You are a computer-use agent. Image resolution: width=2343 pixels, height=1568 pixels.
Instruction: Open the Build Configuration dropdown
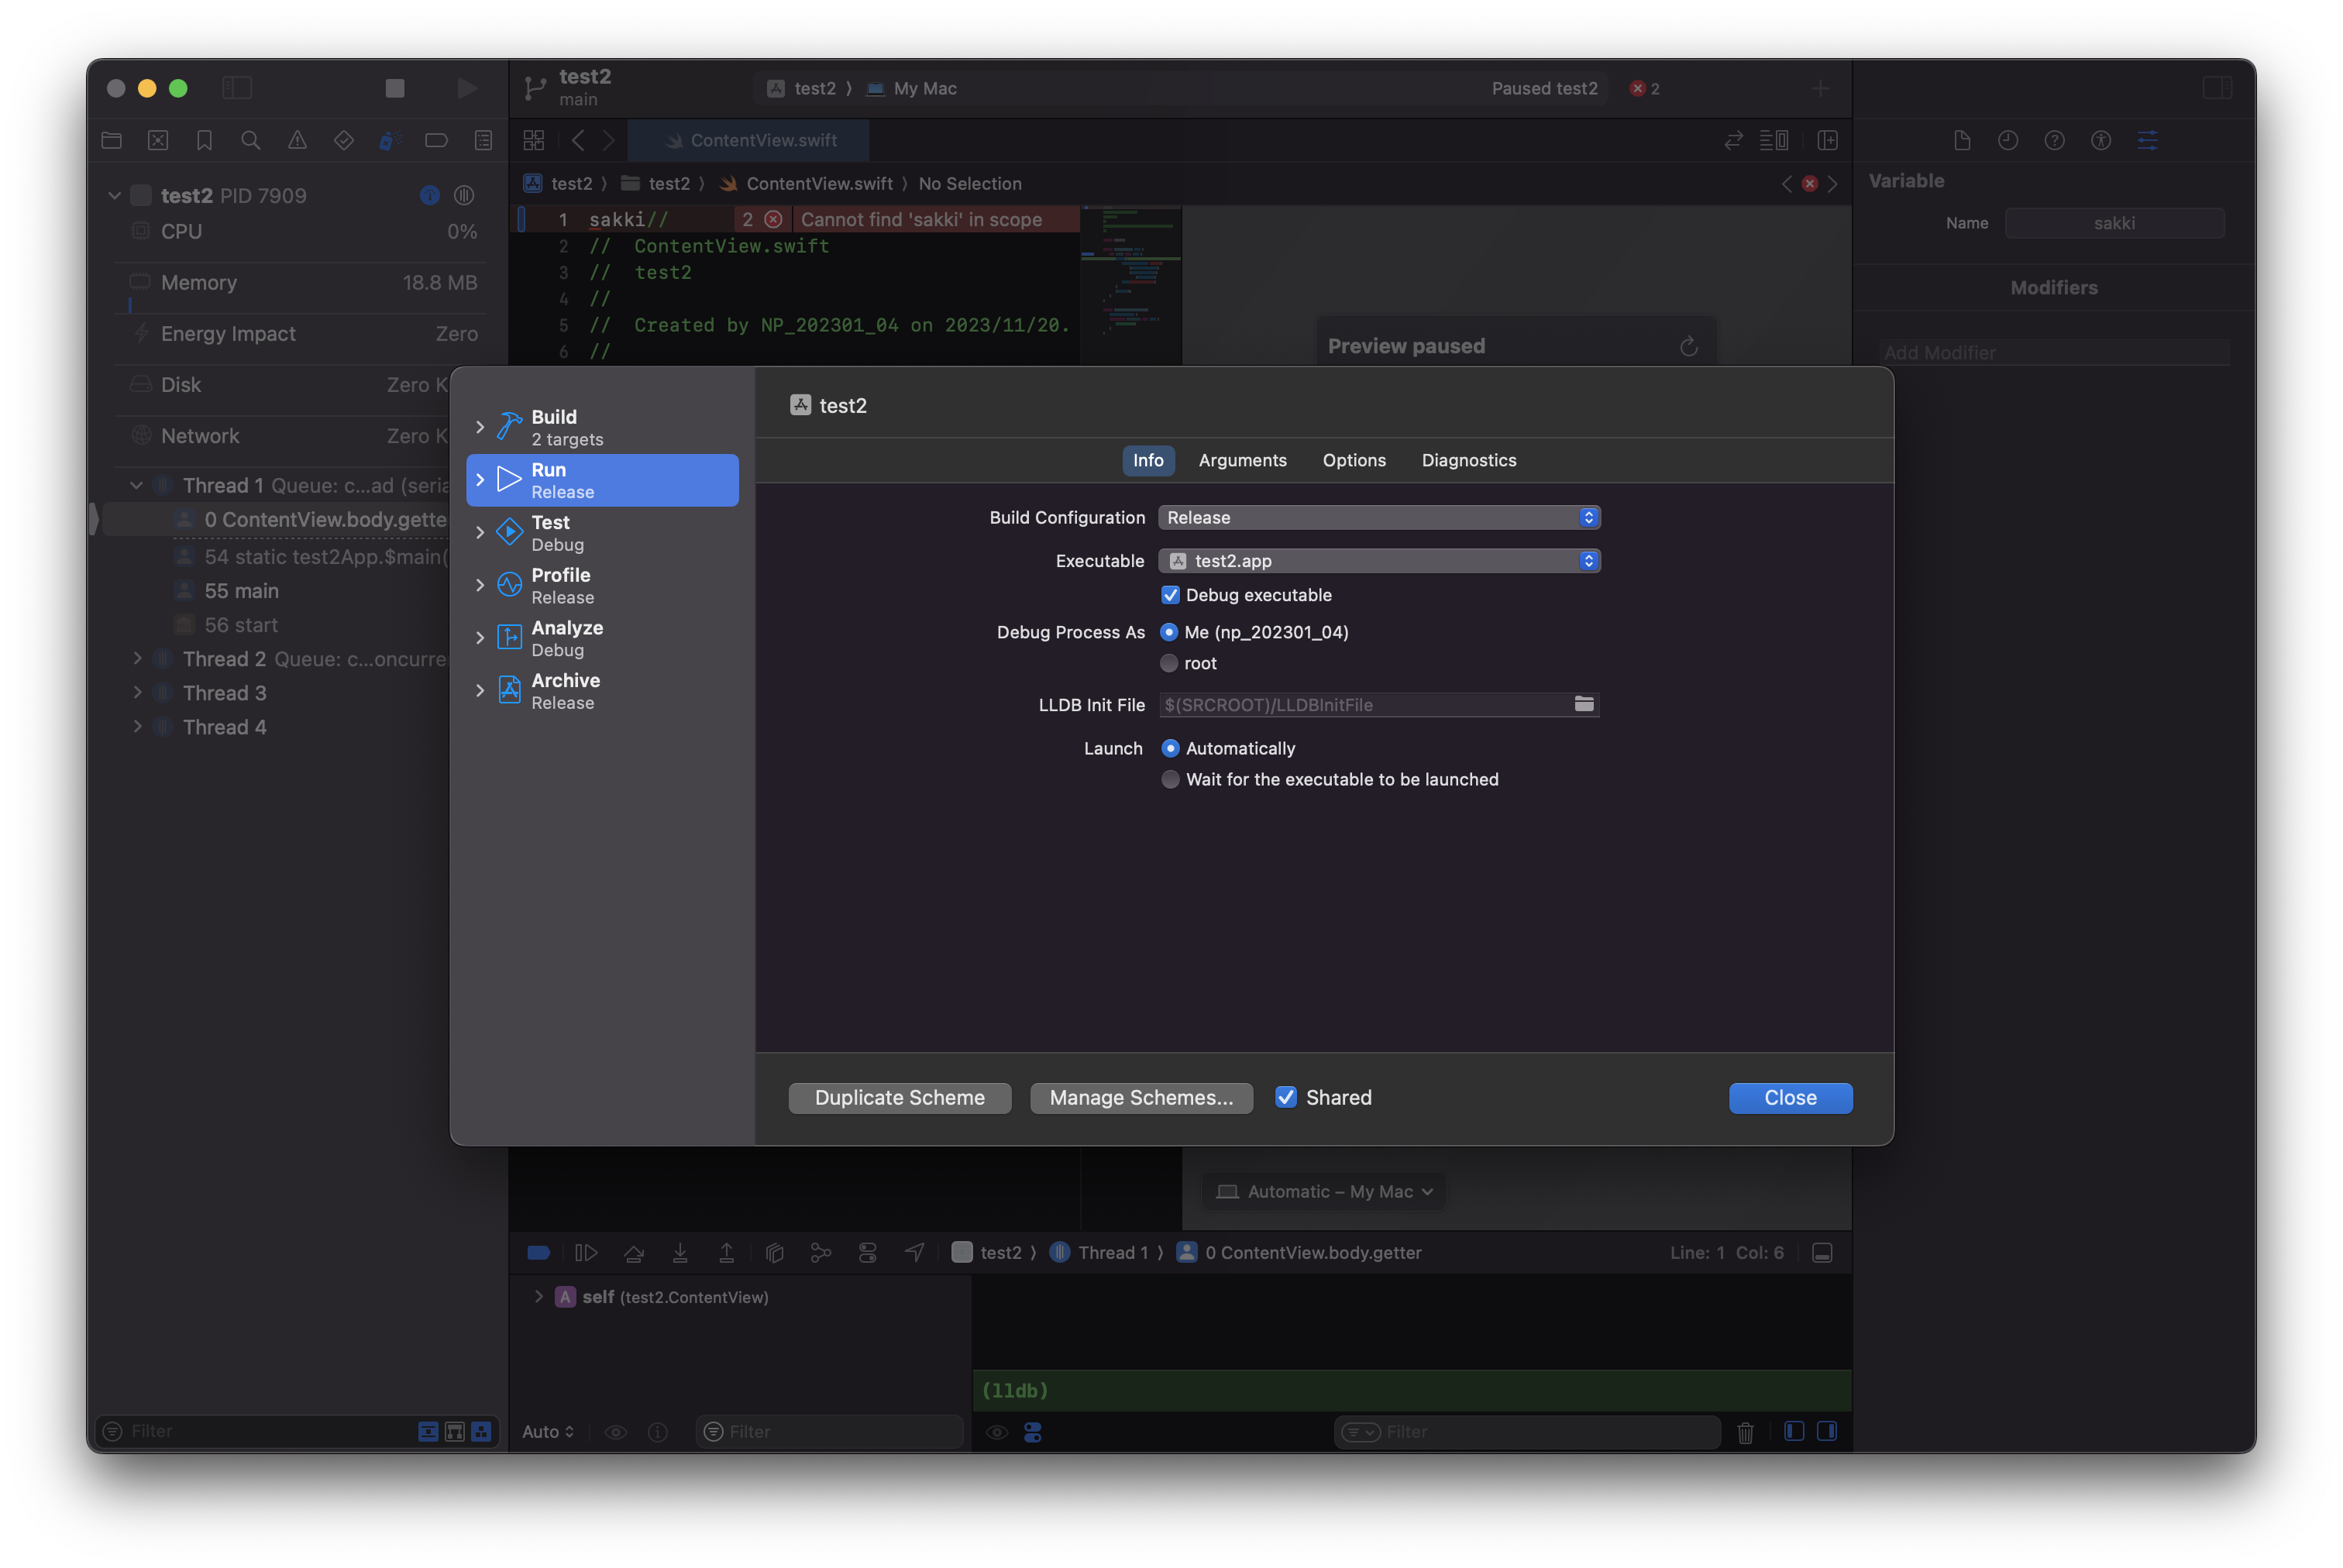tap(1379, 517)
